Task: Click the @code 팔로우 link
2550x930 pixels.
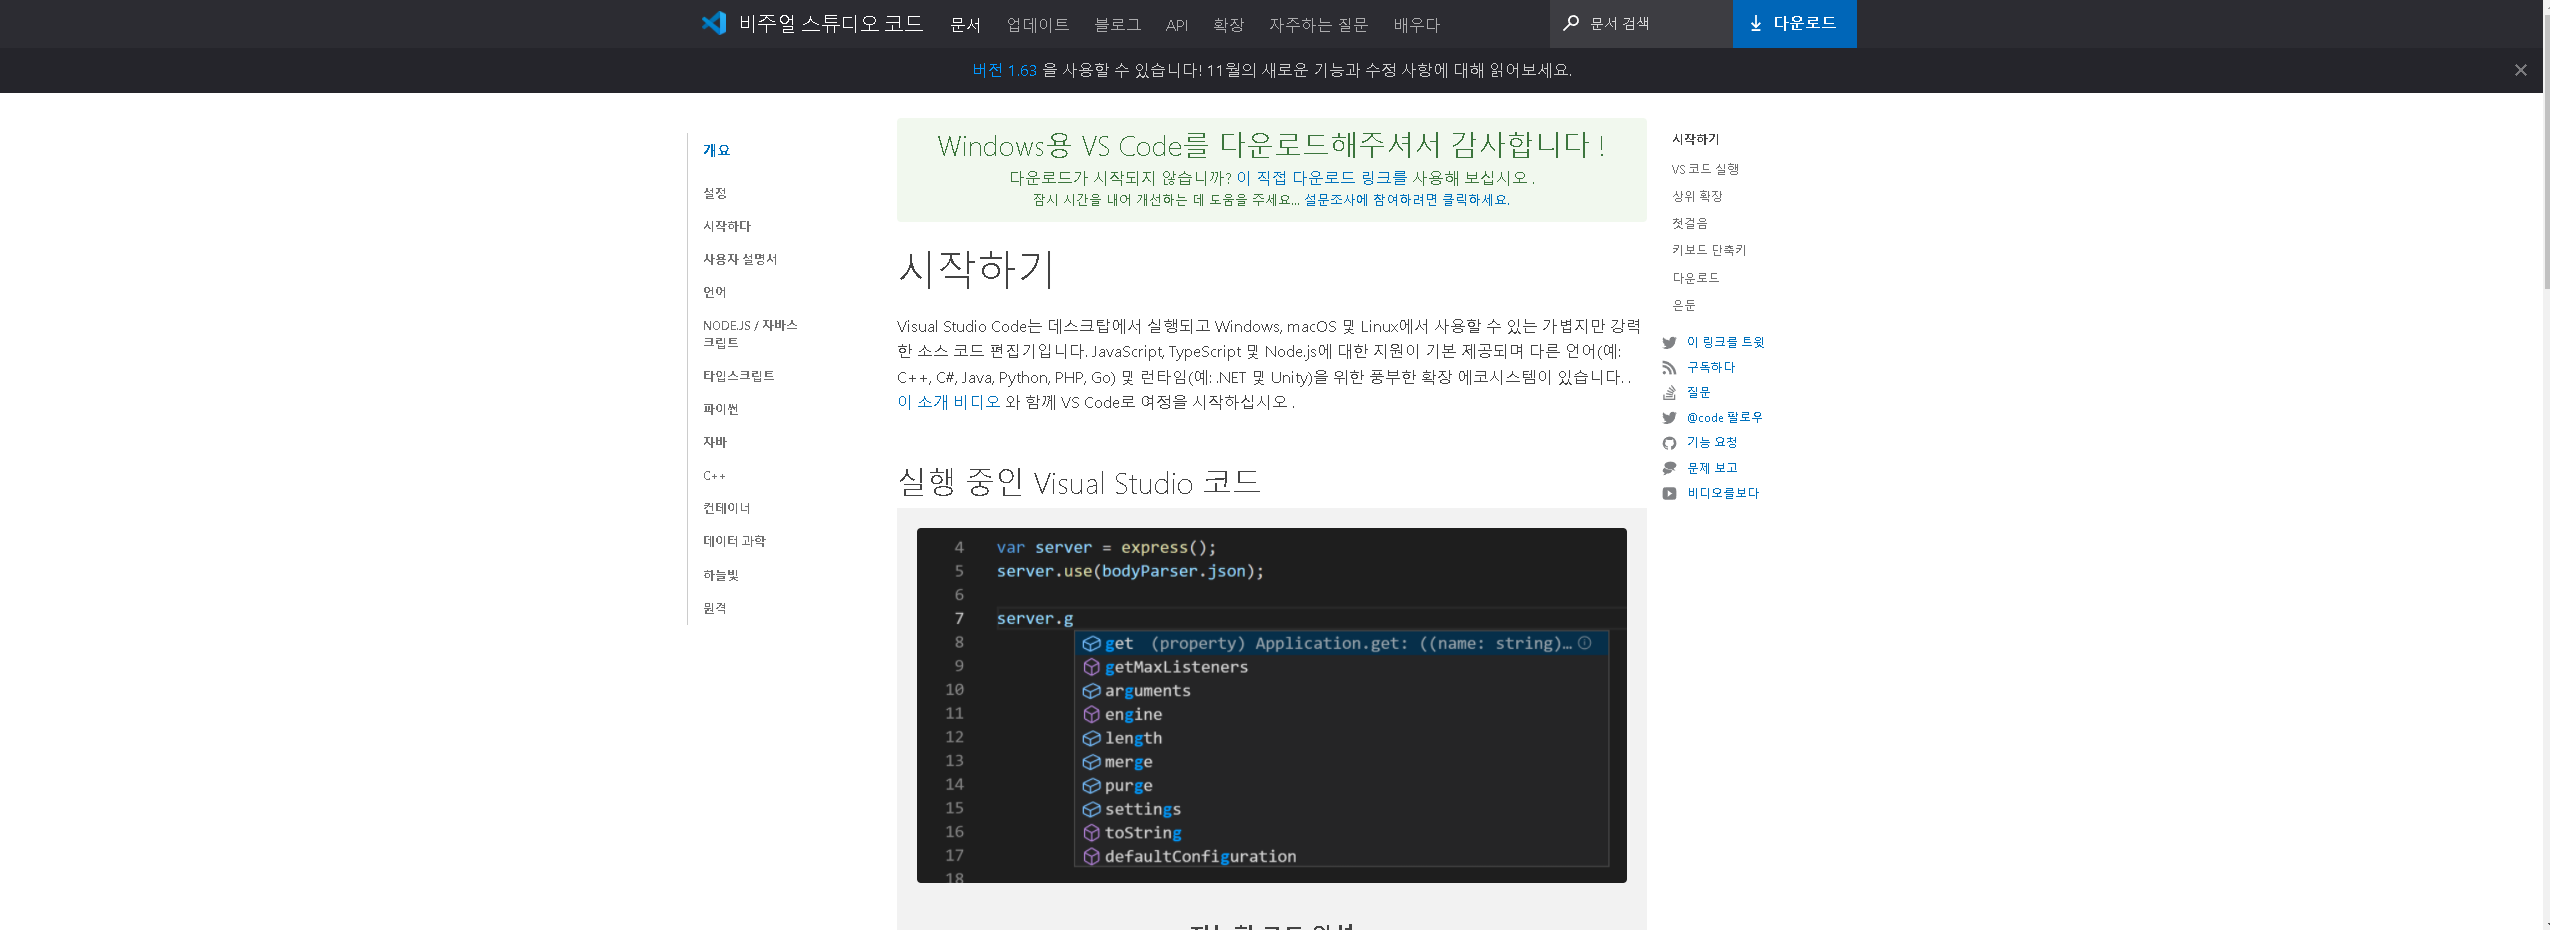Action: 1724,417
